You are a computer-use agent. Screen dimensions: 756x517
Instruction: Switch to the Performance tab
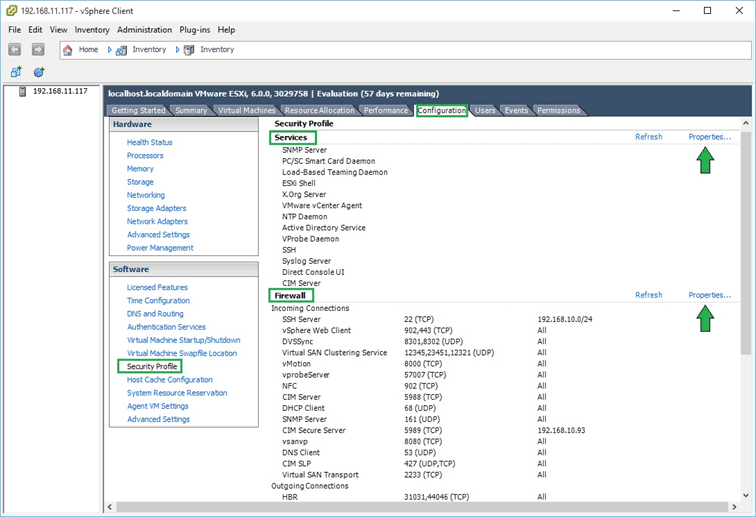[x=386, y=110]
